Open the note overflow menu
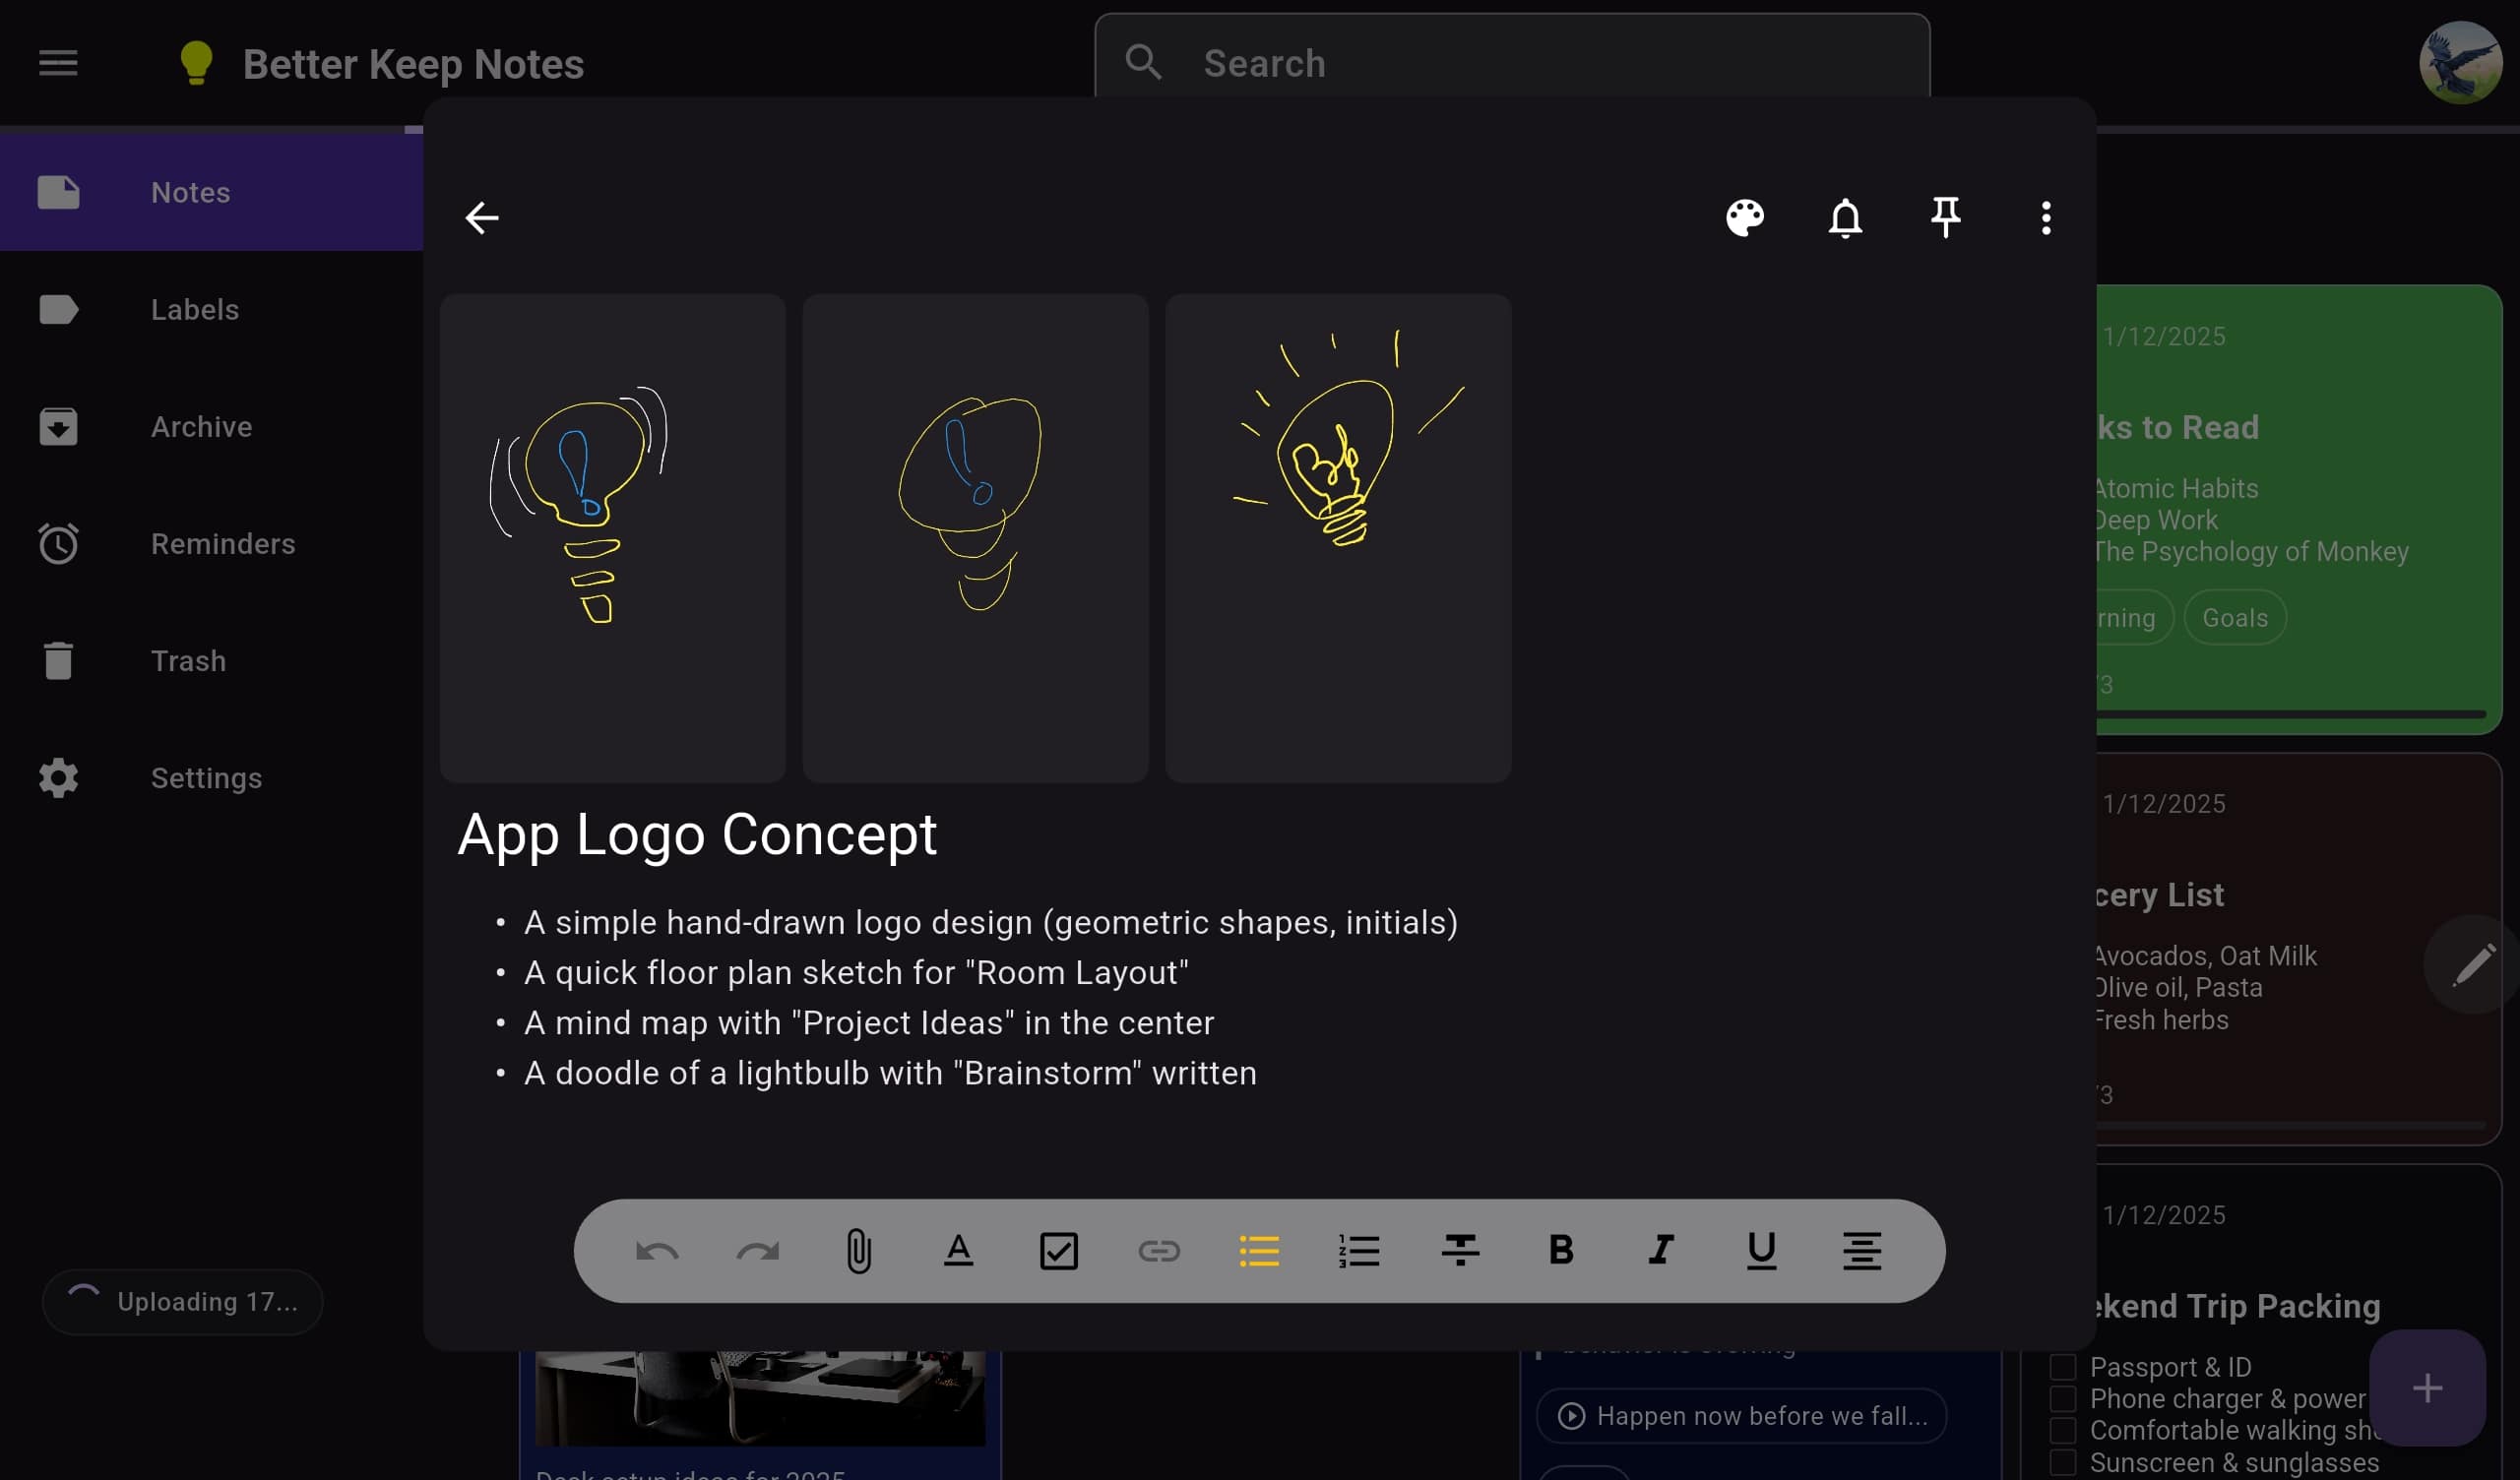The image size is (2520, 1480). coord(2046,217)
